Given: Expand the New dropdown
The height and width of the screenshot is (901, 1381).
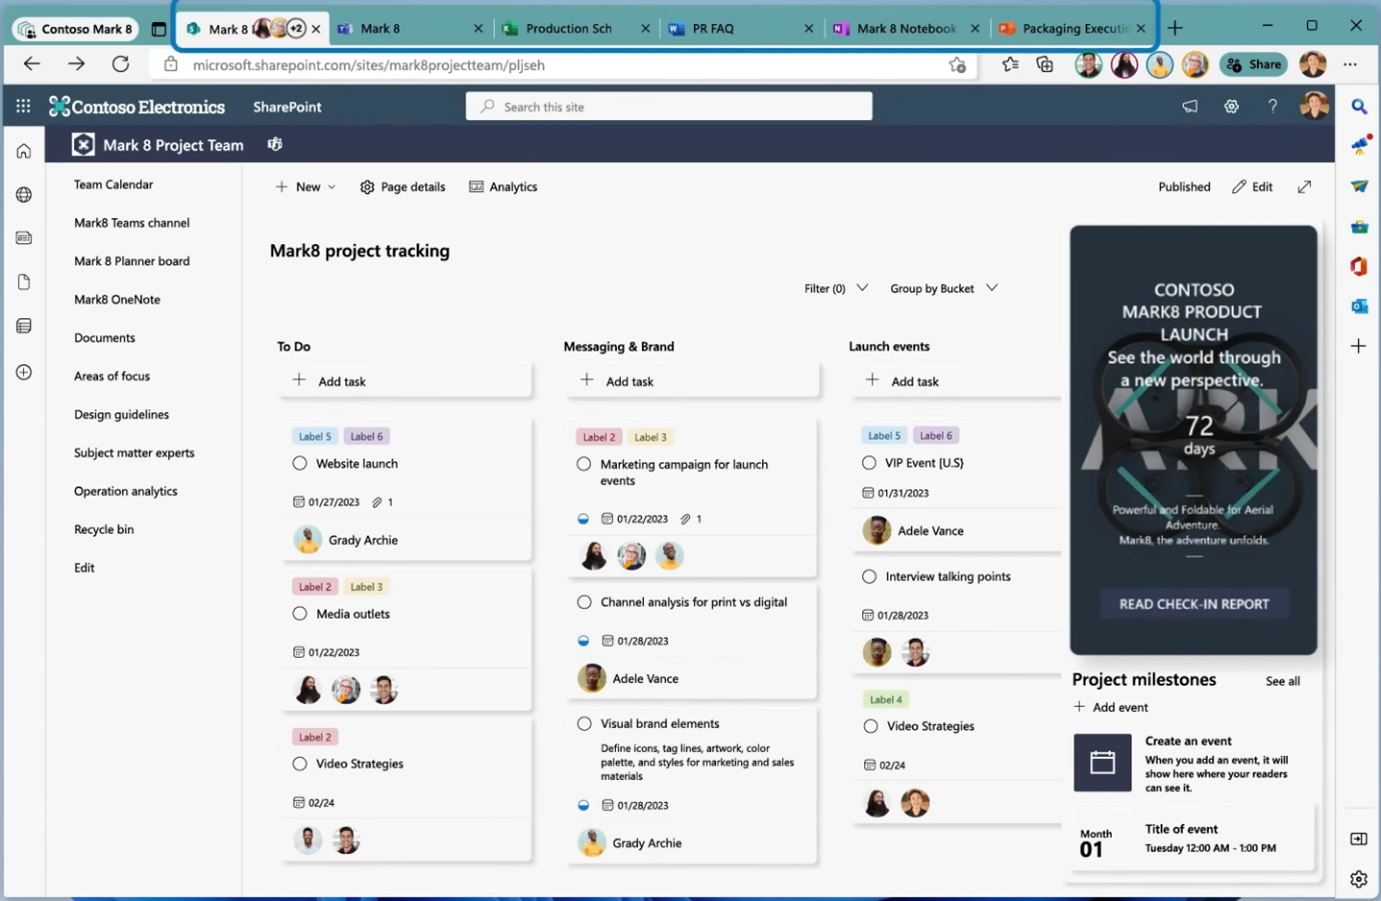Looking at the screenshot, I should 305,187.
